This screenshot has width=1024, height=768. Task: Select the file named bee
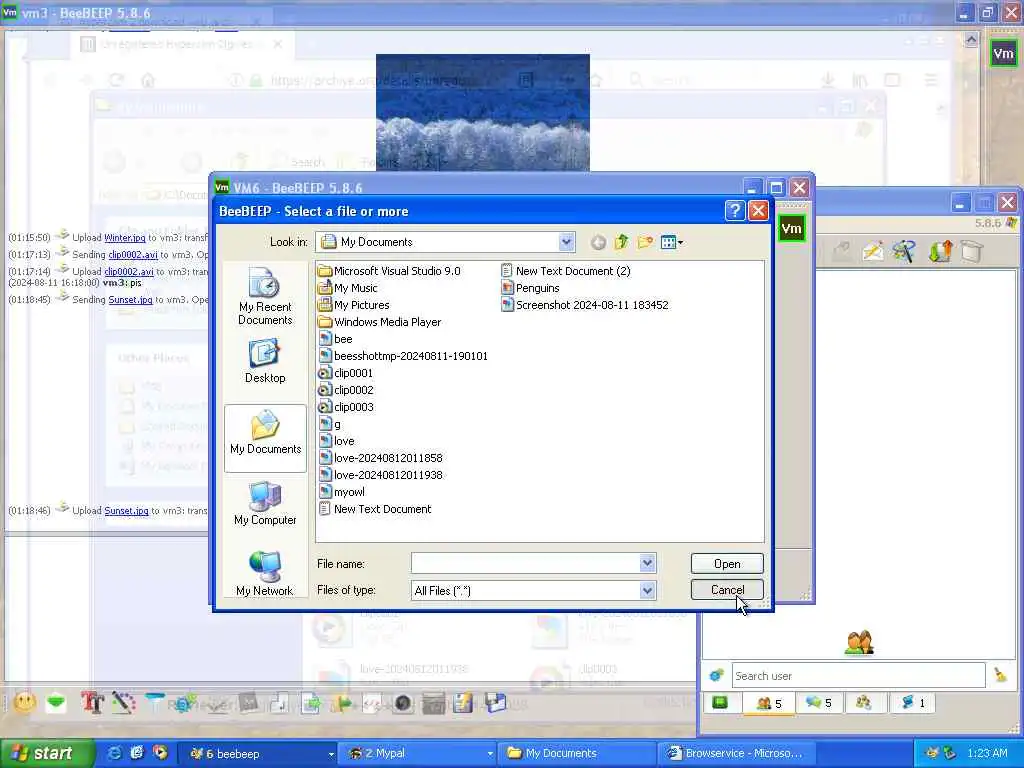tap(336, 339)
